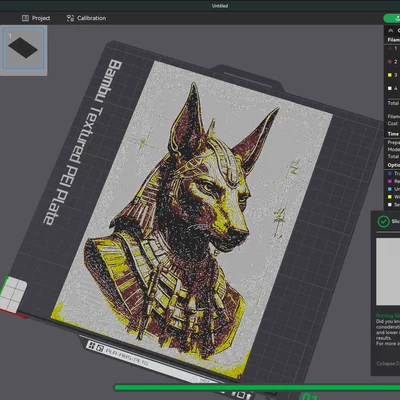This screenshot has width=400, height=400.
Task: Collapse the color scheme legend with the chevron
Action: pyautogui.click(x=391, y=31)
